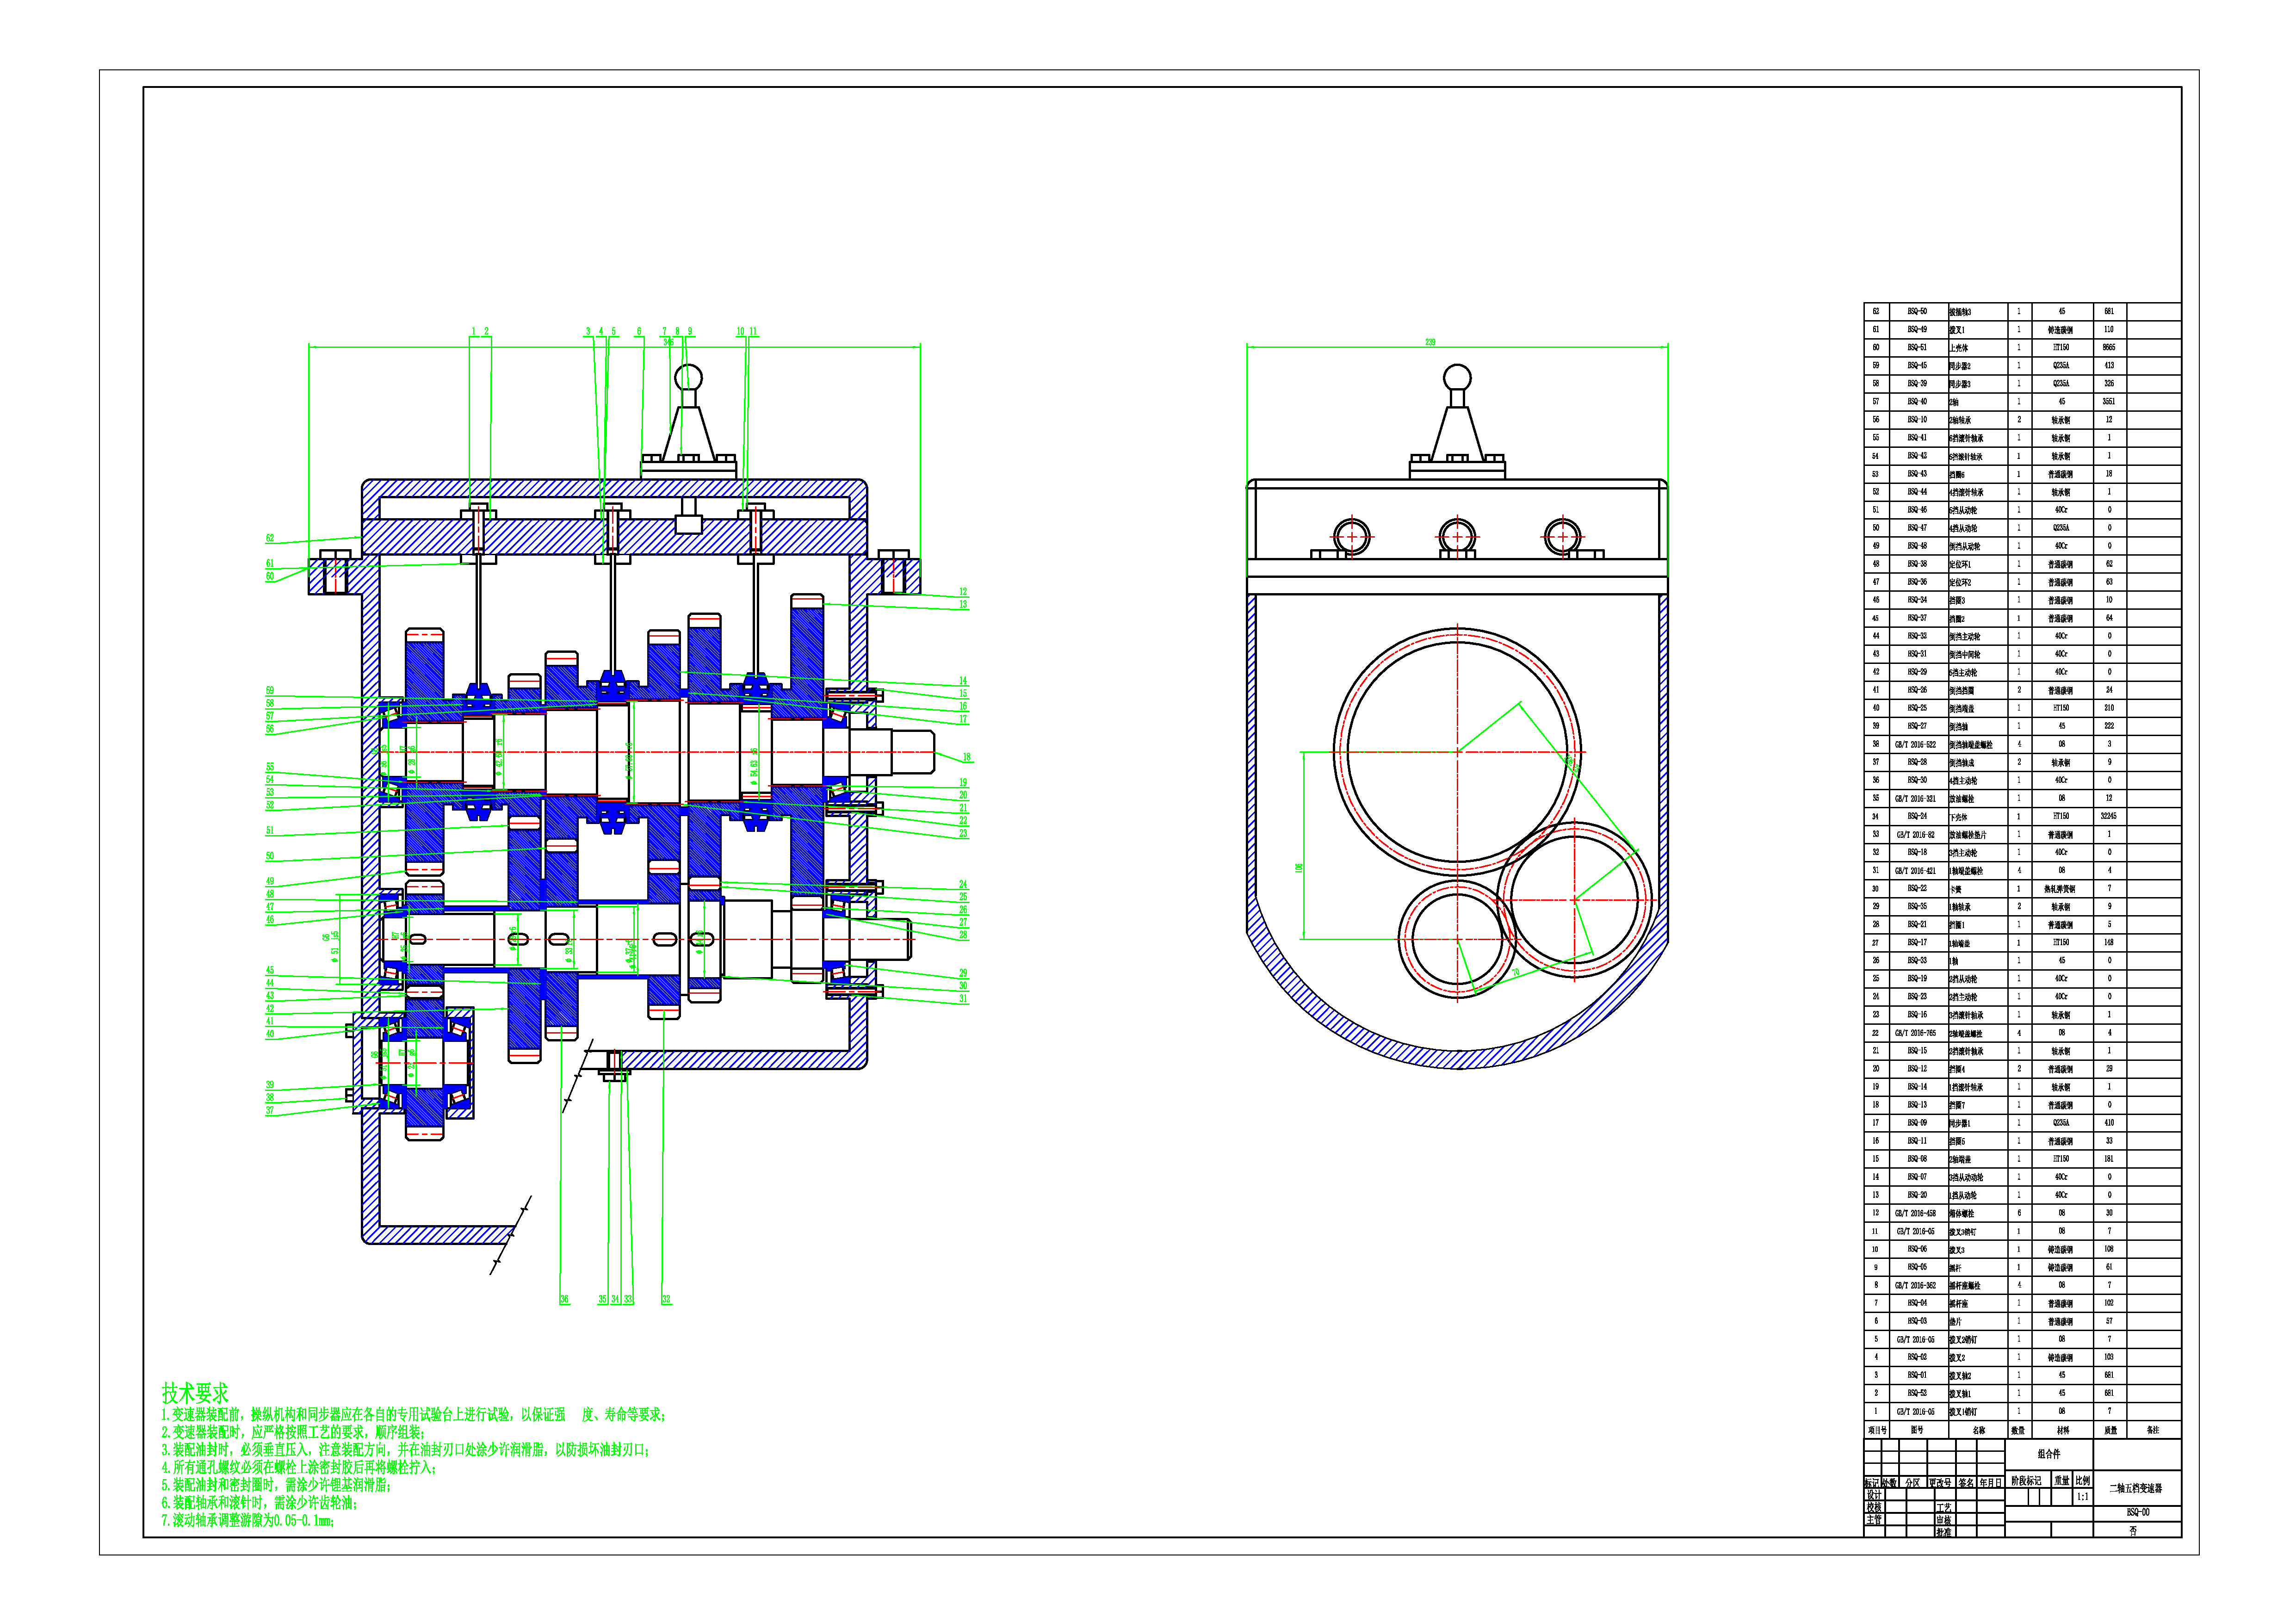Click balloon number 18 on the output shaft
Image resolution: width=2296 pixels, height=1623 pixels.
966,757
